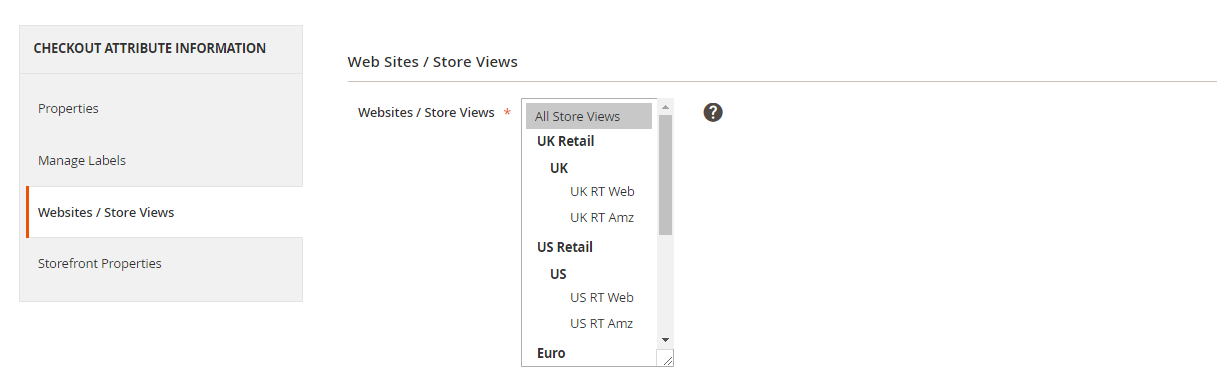Screen dimensions: 1222x371
Task: Open the Storefront Properties tab
Action: [x=161, y=264]
